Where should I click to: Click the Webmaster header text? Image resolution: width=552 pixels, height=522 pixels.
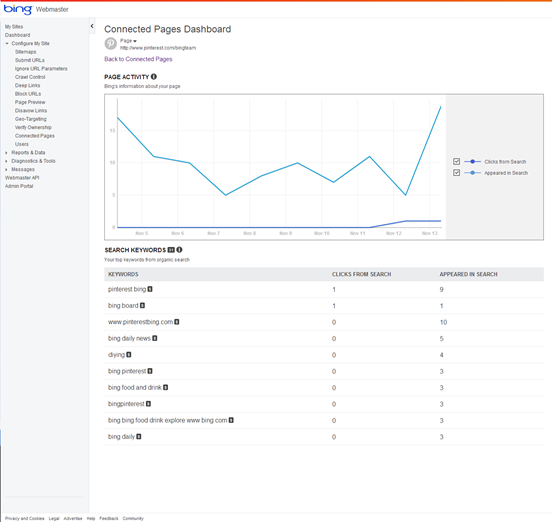(52, 10)
